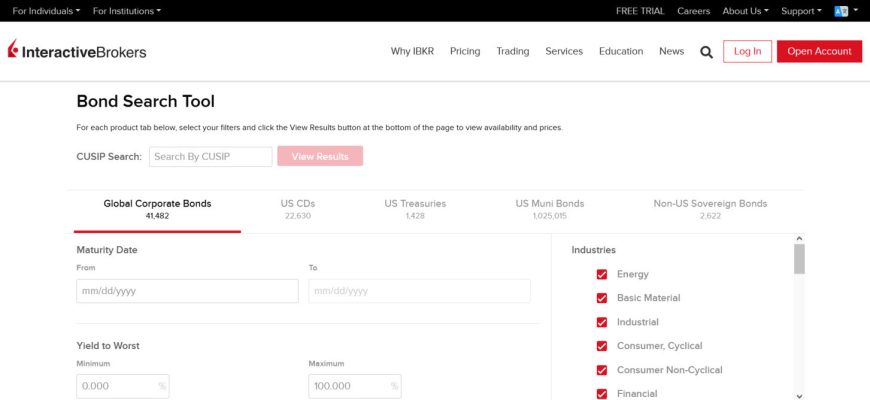Expand the For Institutions dropdown

point(127,11)
